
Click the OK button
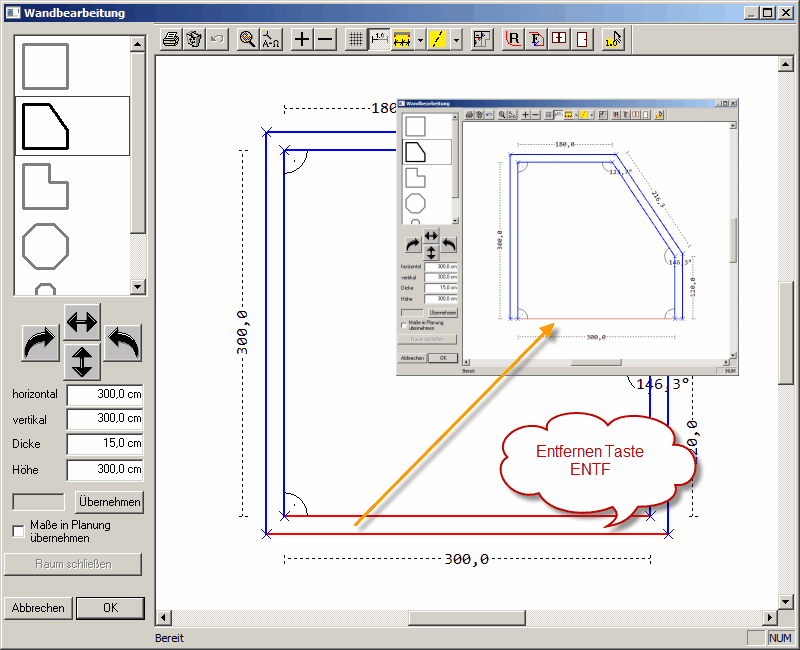click(110, 608)
